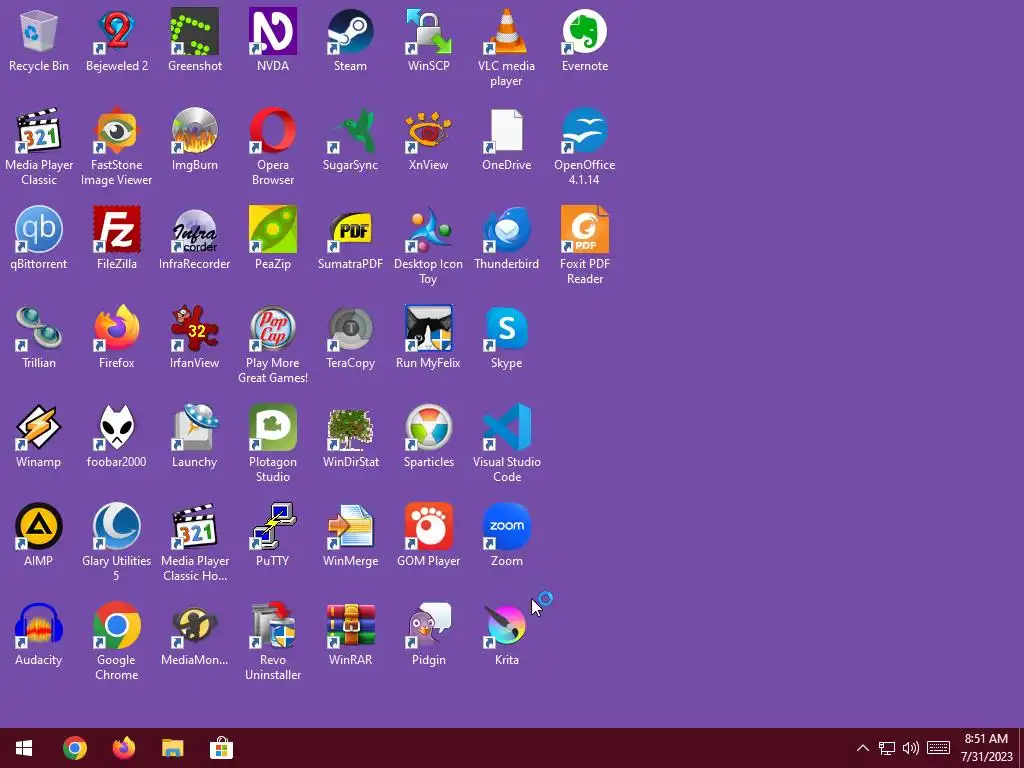Click the foobar2000 icon
Image resolution: width=1024 pixels, height=768 pixels.
pyautogui.click(x=116, y=428)
